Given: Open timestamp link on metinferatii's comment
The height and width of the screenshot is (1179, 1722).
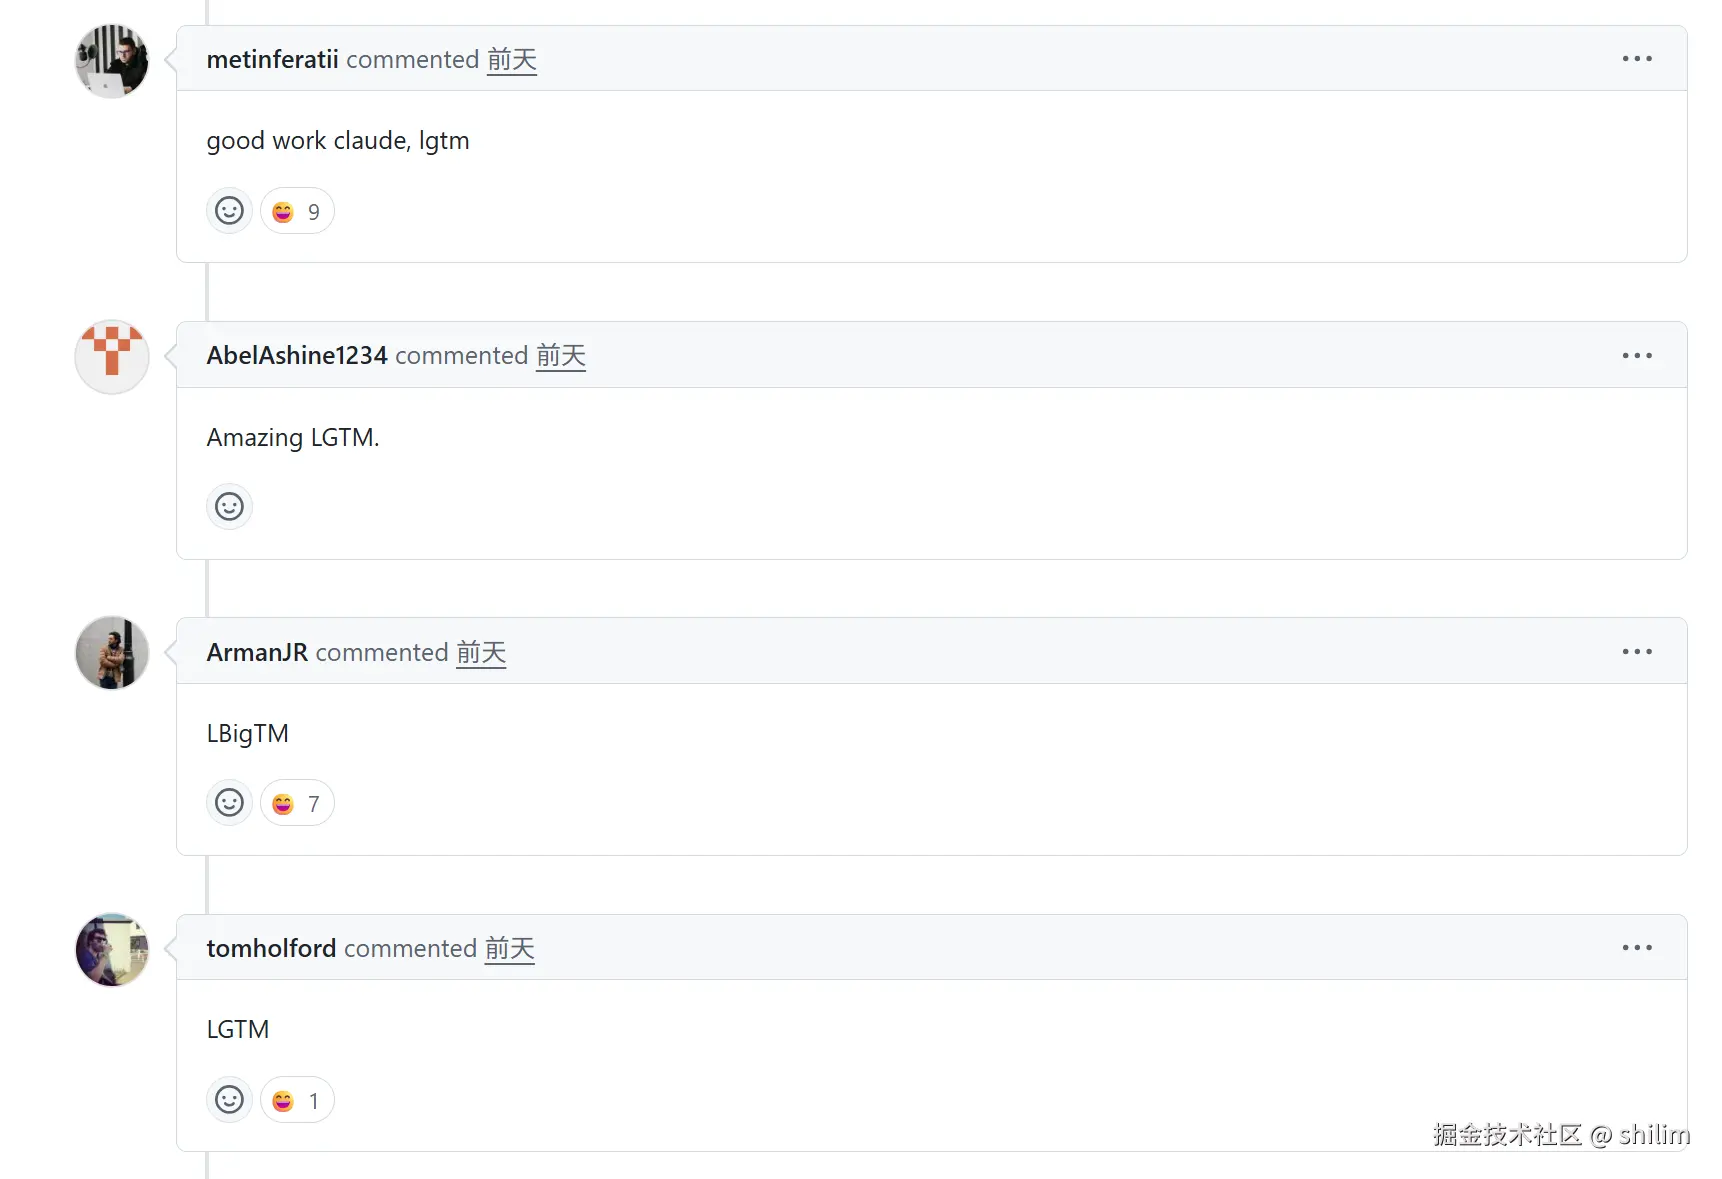Looking at the screenshot, I should [512, 60].
